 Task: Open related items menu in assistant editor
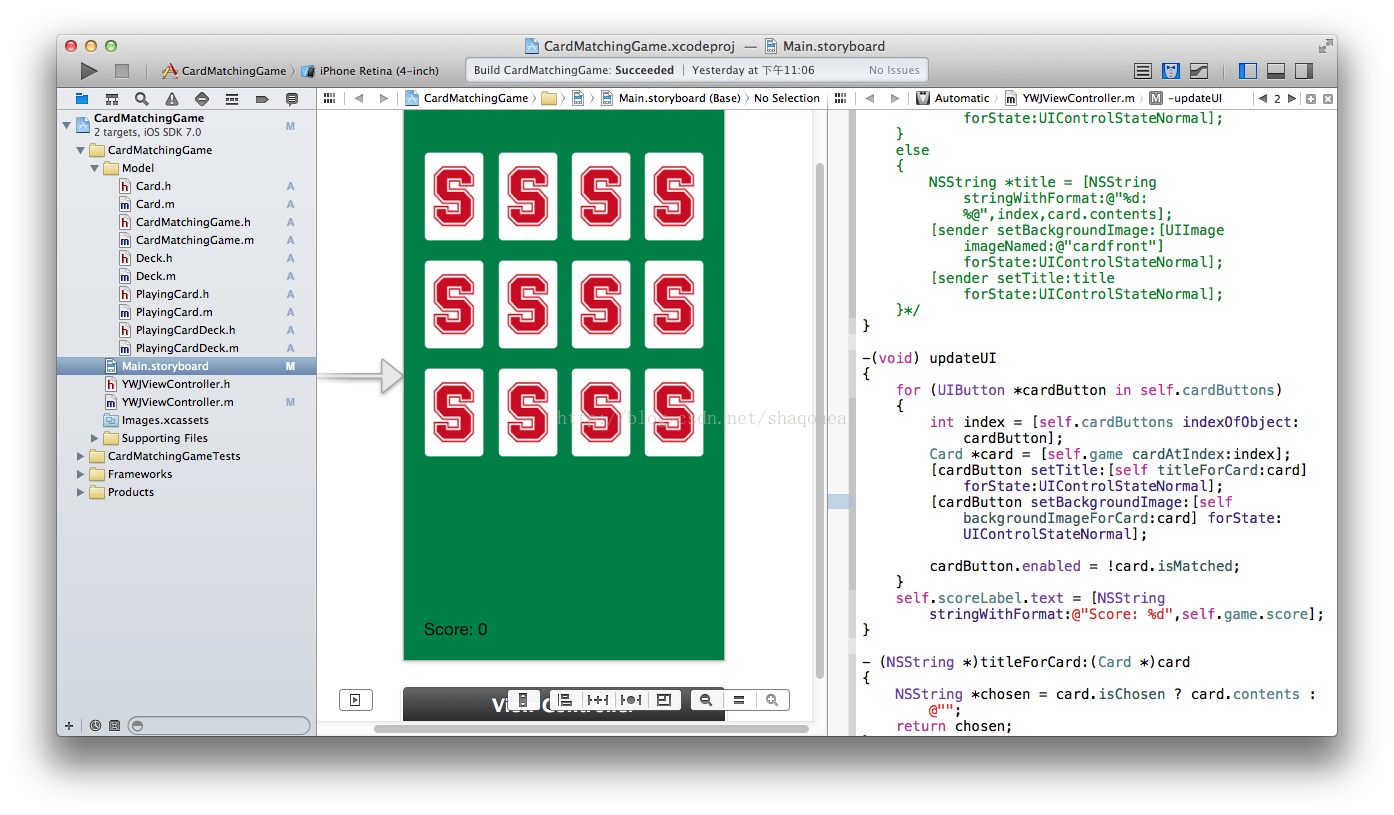[840, 98]
